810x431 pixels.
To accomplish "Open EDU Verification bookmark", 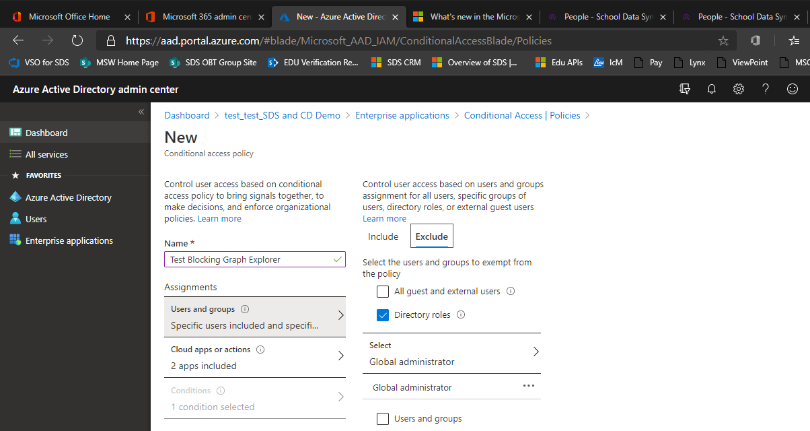I will [313, 62].
